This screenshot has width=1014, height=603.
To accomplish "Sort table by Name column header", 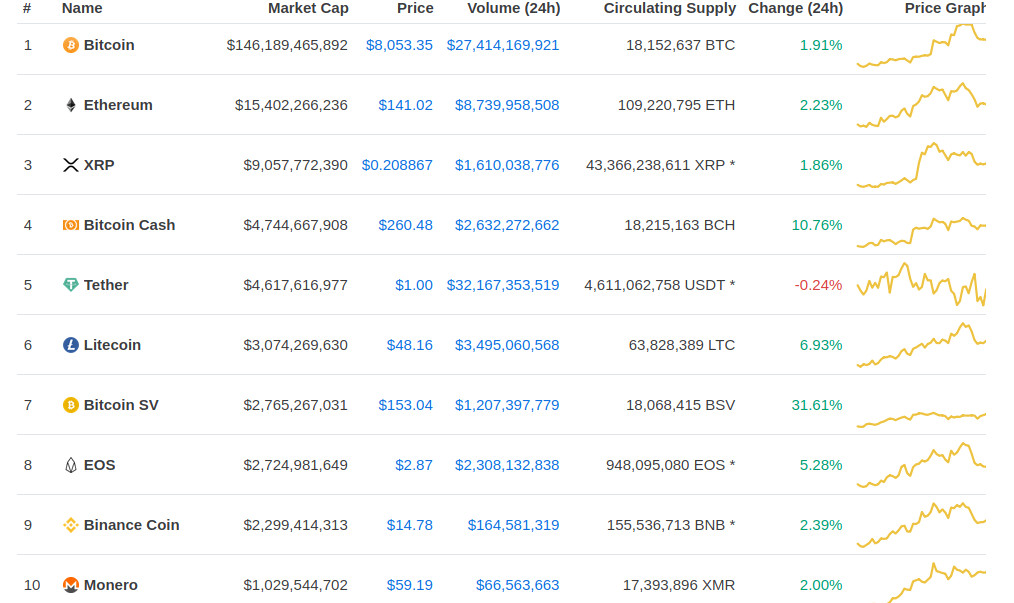I will tap(82, 8).
